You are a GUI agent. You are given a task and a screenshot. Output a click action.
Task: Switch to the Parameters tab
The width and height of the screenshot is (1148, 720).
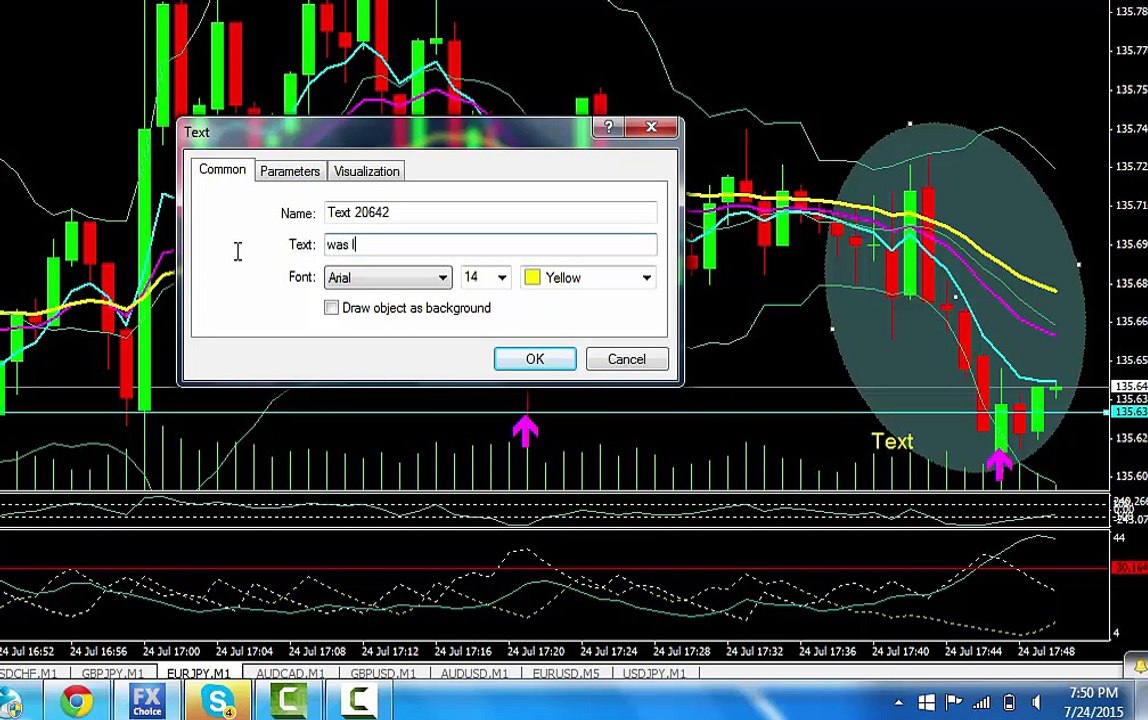click(x=290, y=171)
